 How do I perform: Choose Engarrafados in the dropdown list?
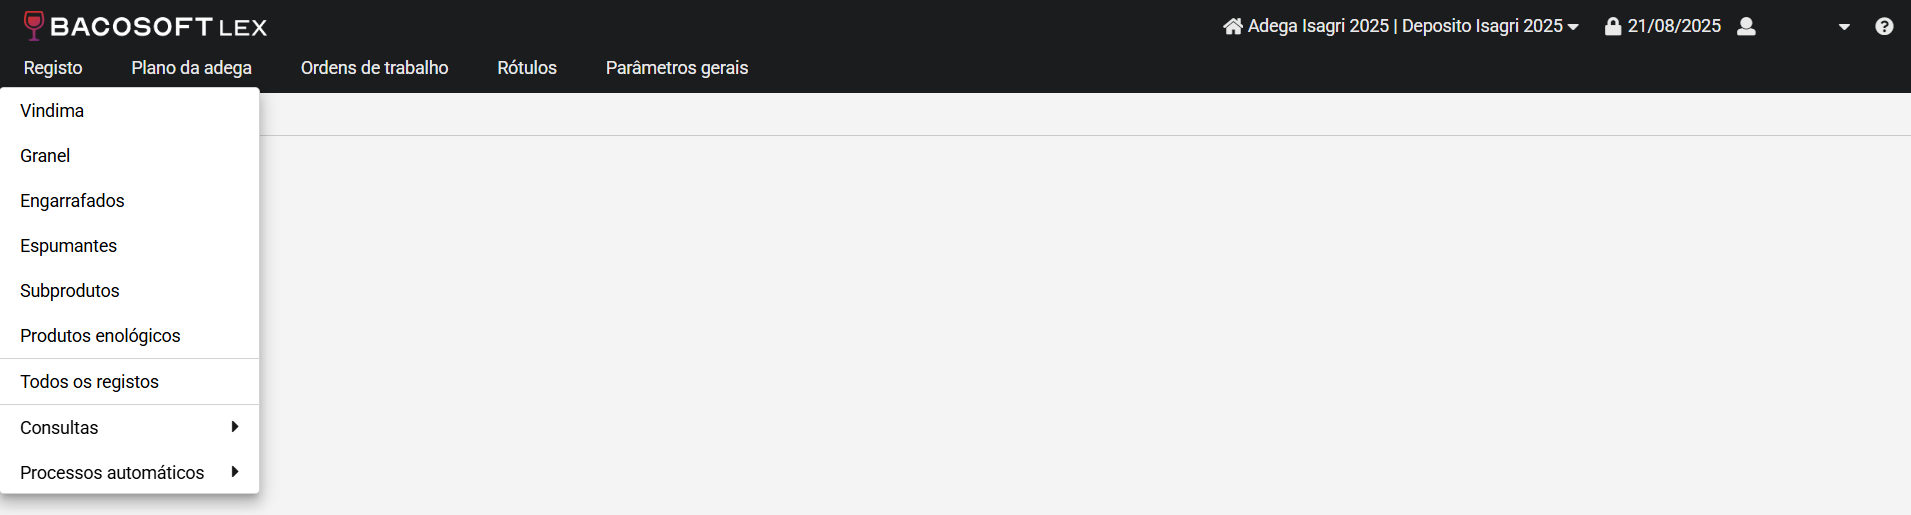click(x=130, y=201)
